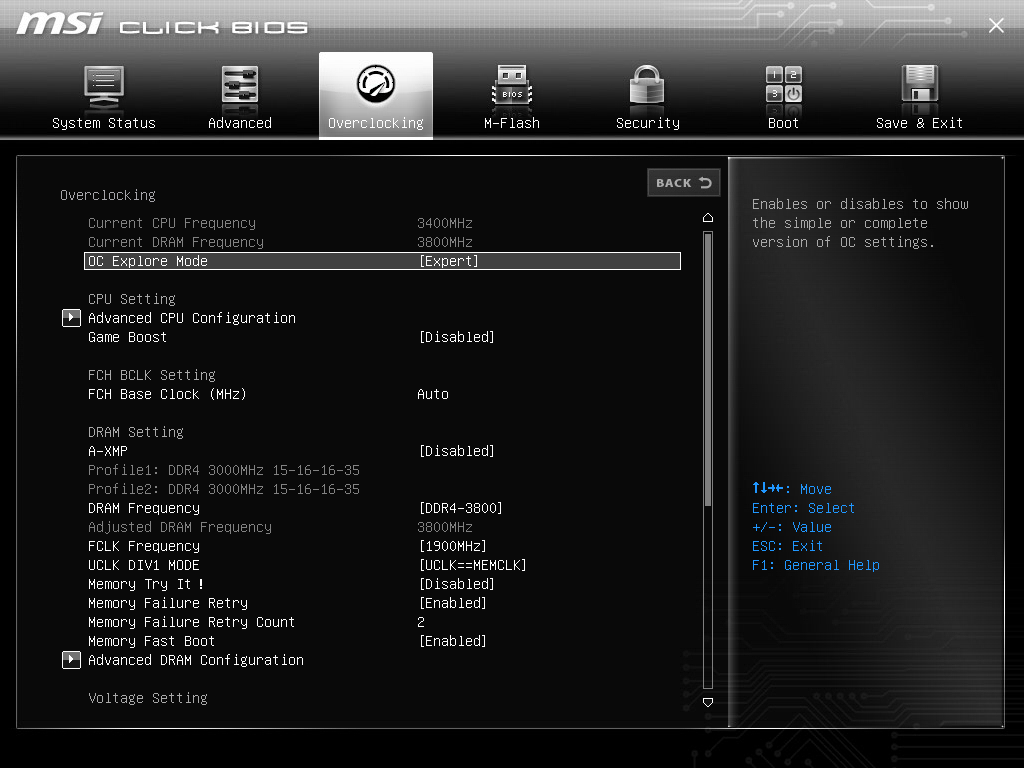Click the MSI logo in header

point(60,24)
